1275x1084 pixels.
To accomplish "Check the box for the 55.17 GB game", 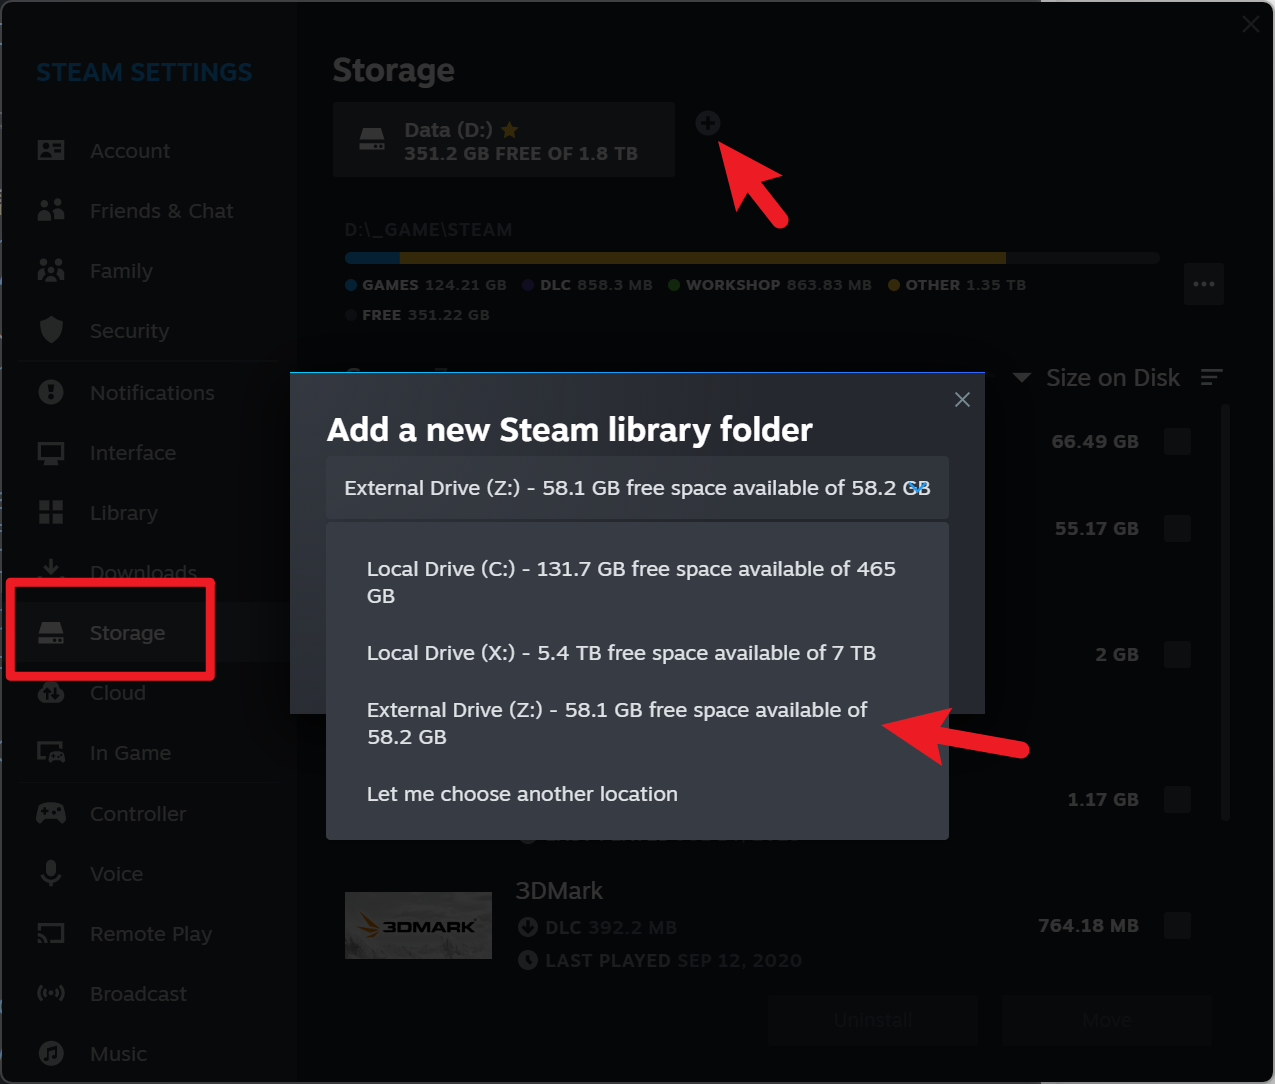I will (x=1177, y=528).
